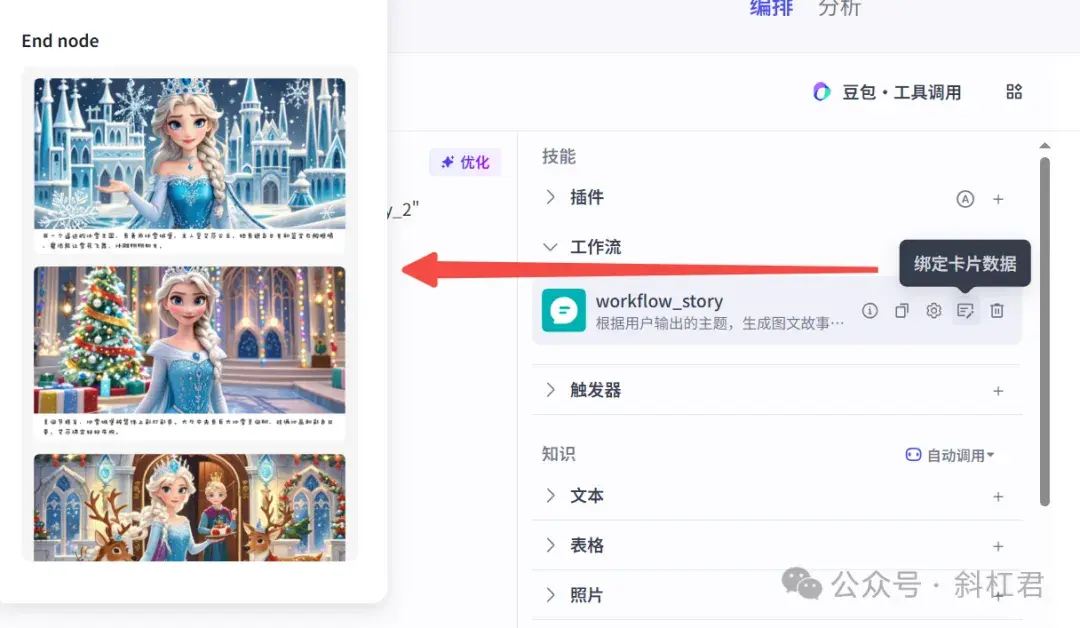Open the Christmas tree Elsa image
The height and width of the screenshot is (628, 1080).
(x=189, y=340)
